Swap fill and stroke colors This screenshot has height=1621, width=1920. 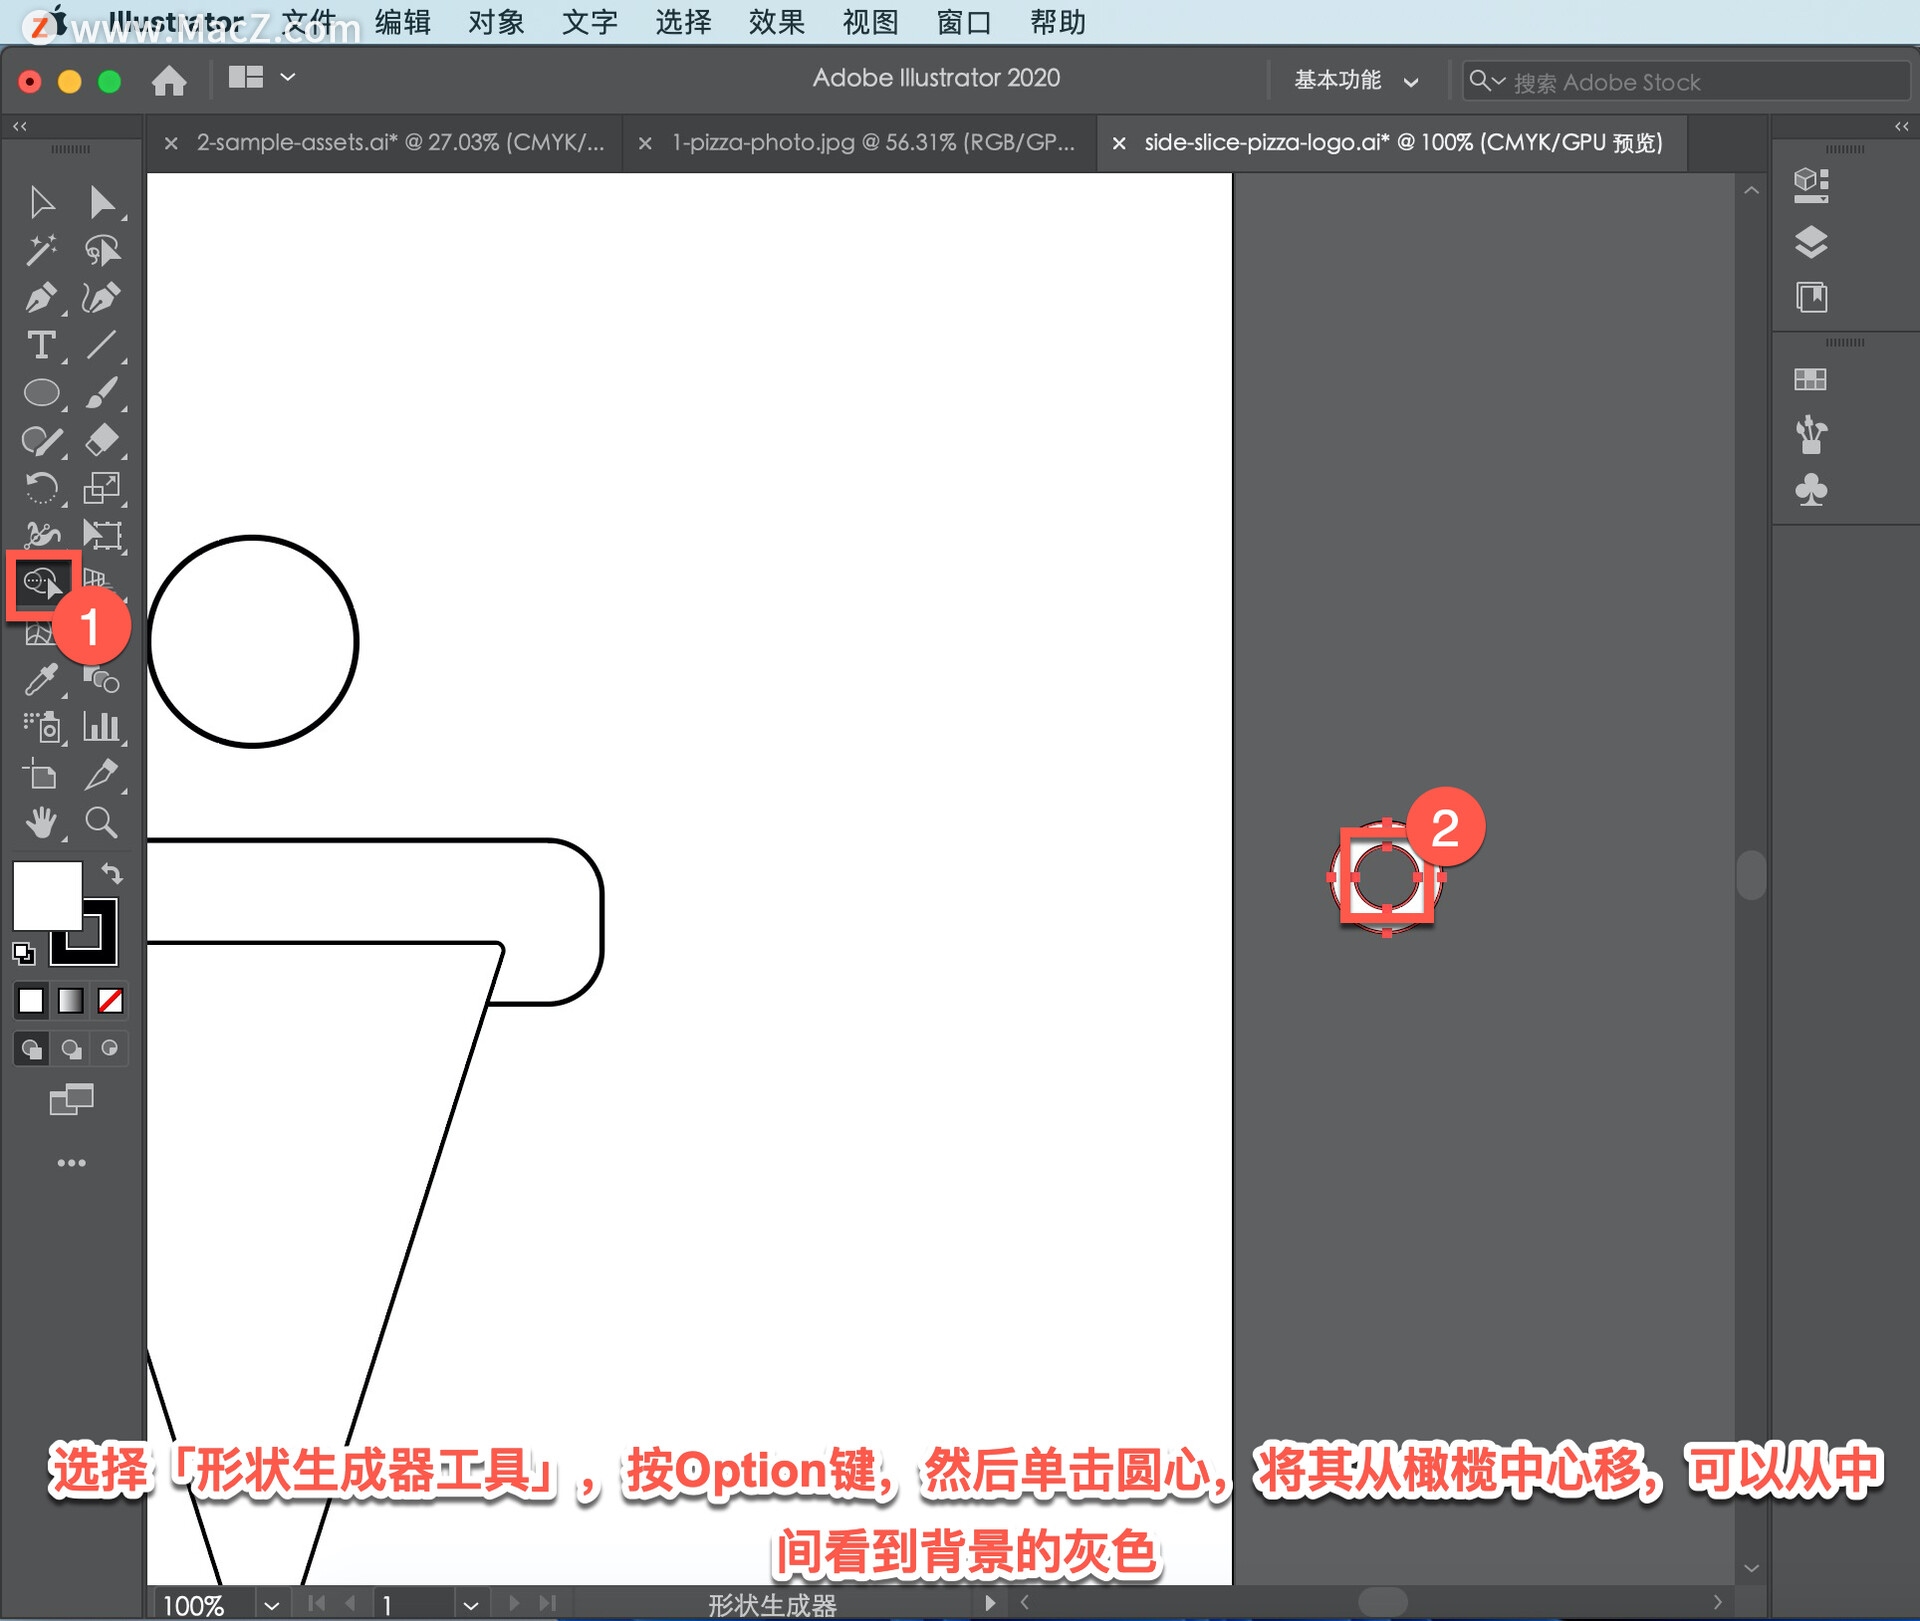(x=112, y=874)
